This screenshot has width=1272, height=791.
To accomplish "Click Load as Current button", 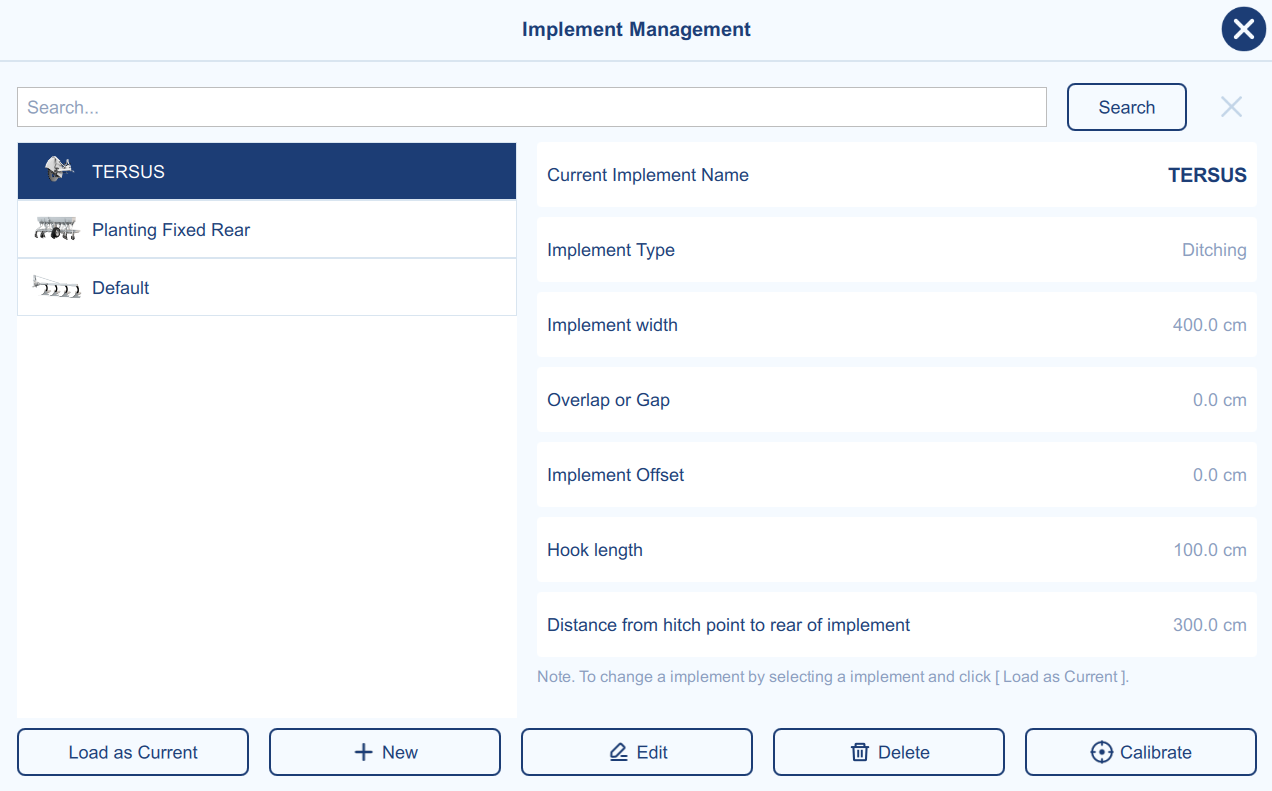I will (x=133, y=752).
